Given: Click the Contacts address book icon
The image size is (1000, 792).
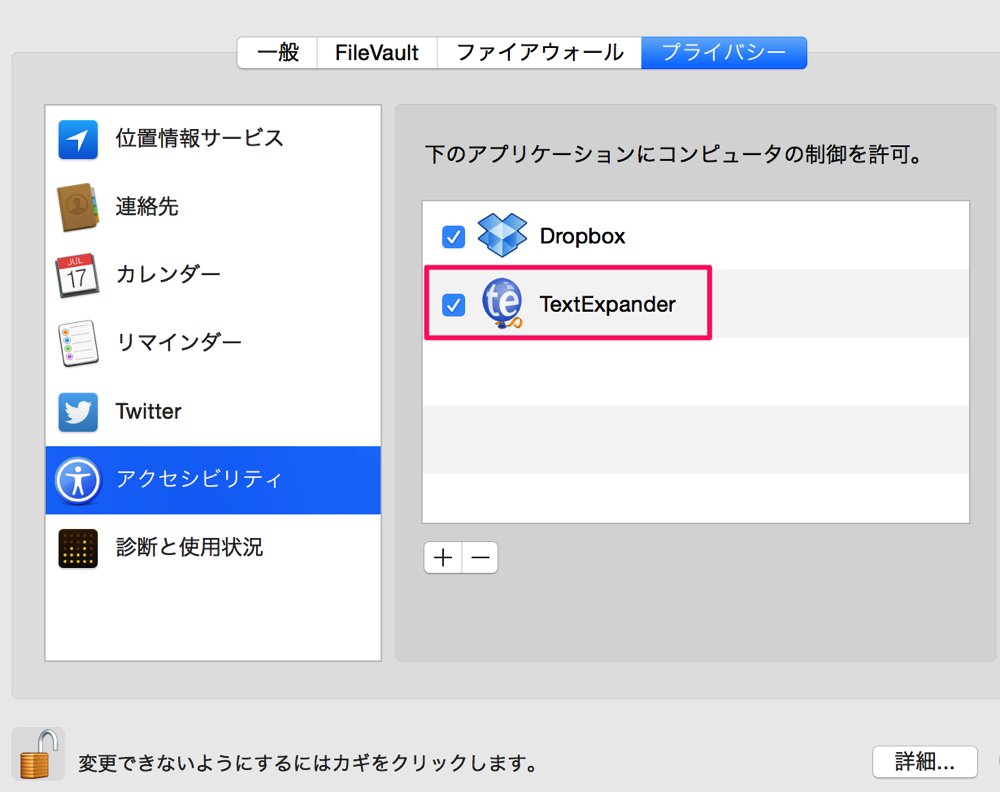Looking at the screenshot, I should [x=78, y=207].
